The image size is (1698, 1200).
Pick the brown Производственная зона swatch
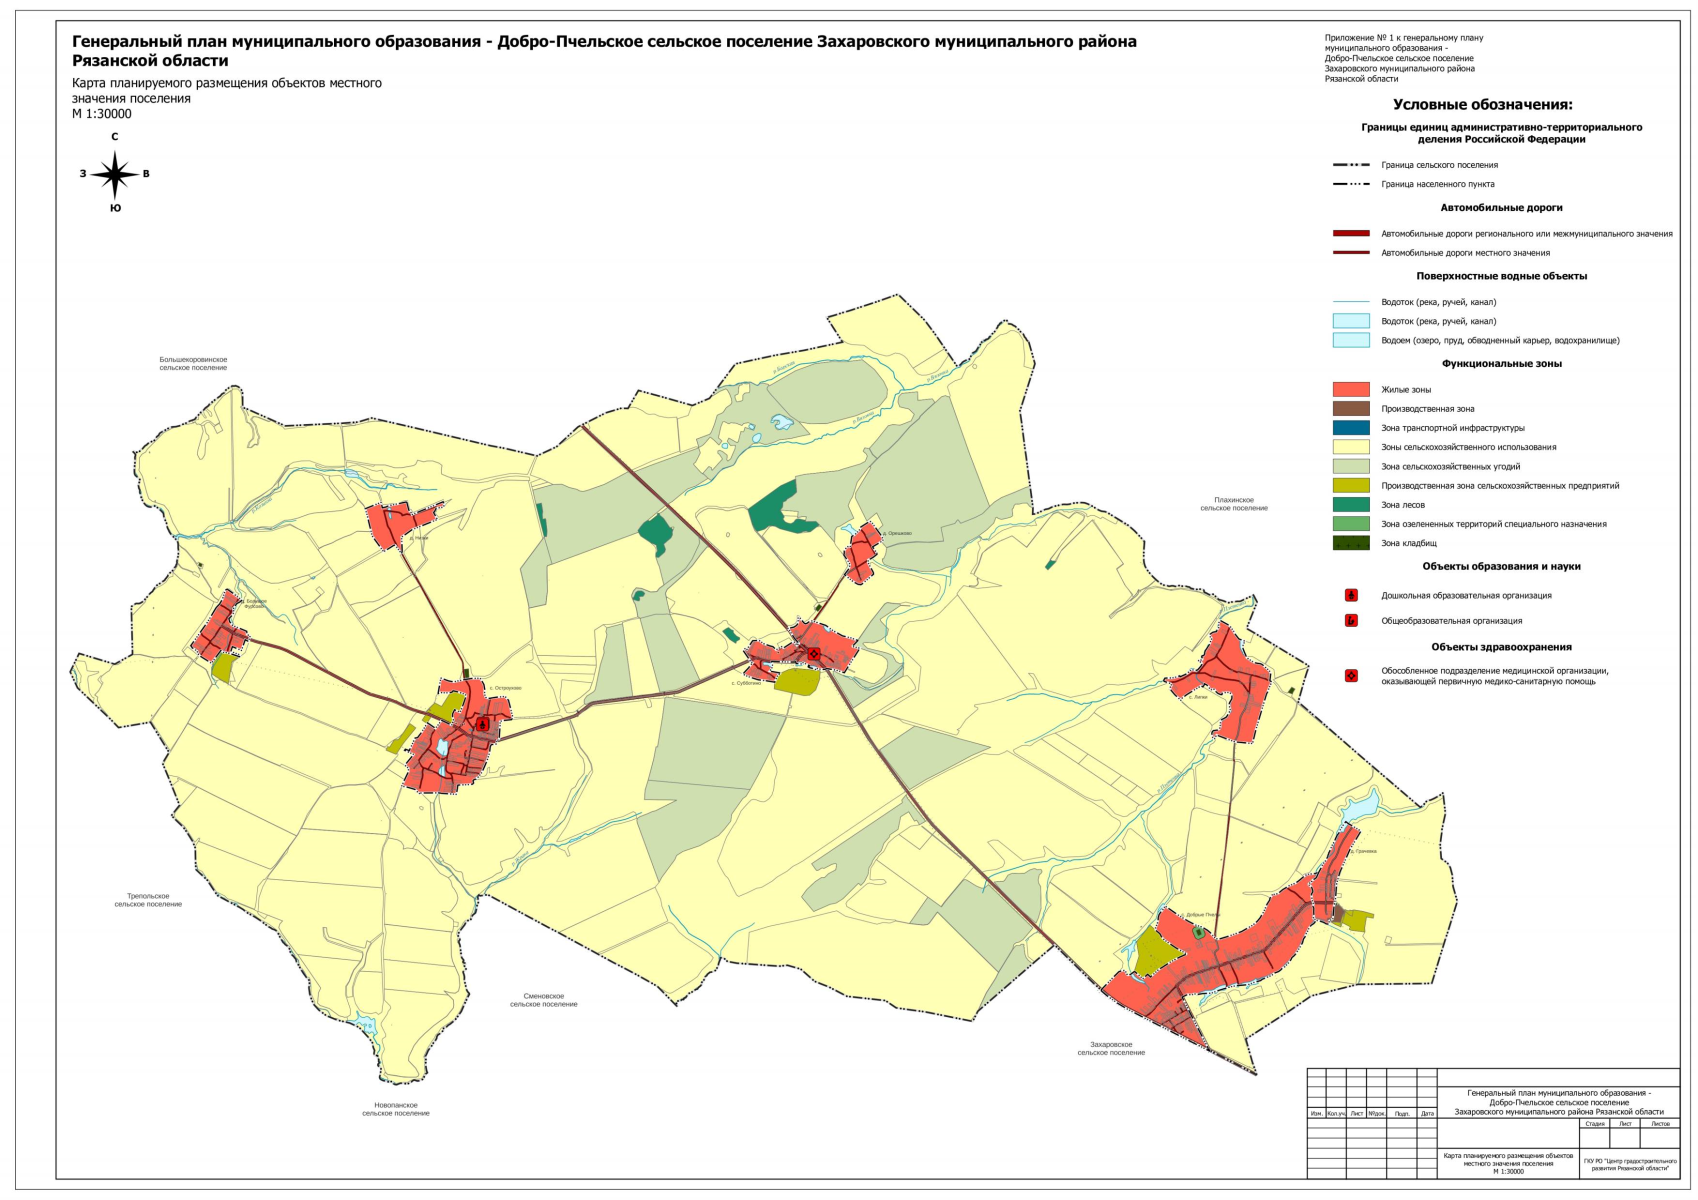(1350, 409)
